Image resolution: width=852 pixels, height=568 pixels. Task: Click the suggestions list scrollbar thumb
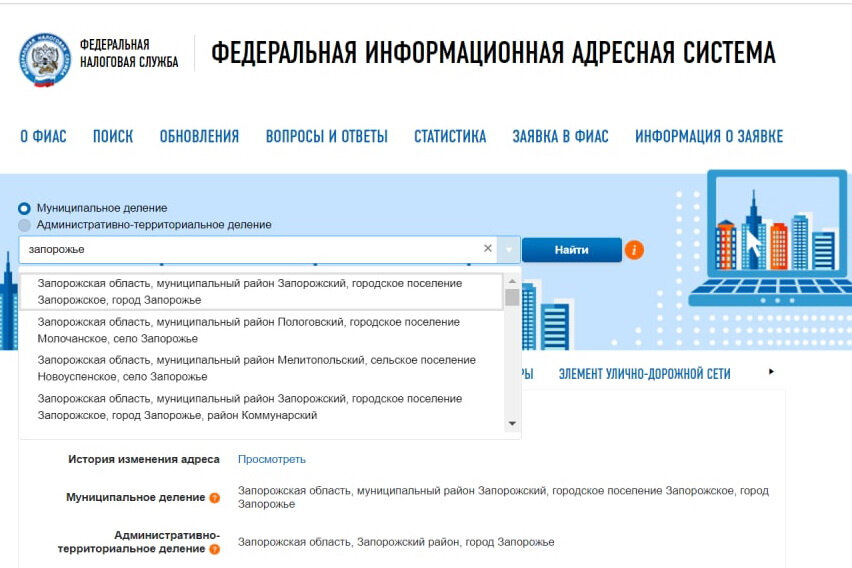pos(512,298)
